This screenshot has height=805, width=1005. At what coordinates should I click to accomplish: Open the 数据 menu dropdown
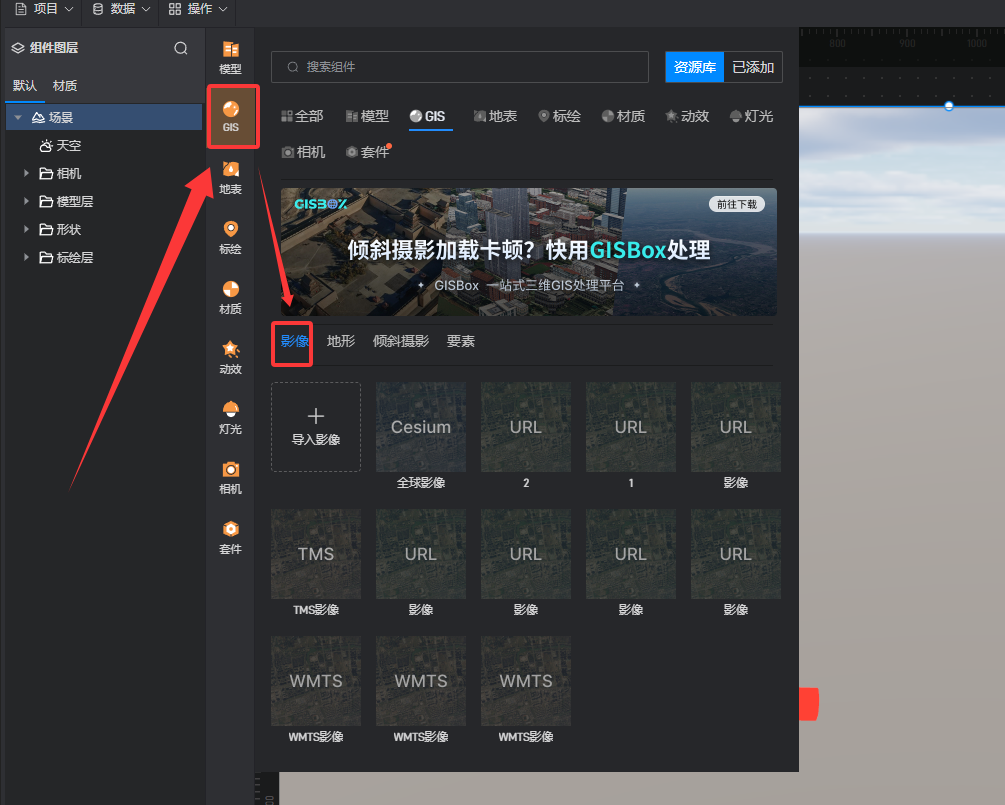[x=121, y=9]
